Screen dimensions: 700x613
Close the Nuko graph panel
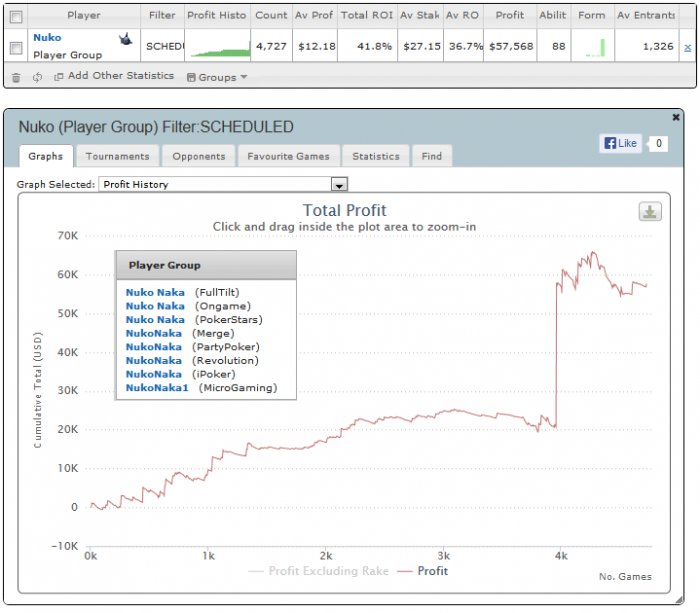(676, 117)
